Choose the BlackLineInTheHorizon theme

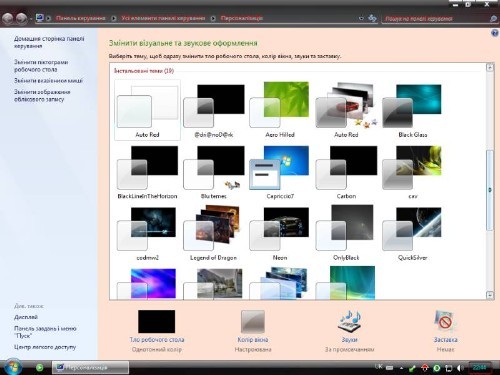[x=147, y=172]
